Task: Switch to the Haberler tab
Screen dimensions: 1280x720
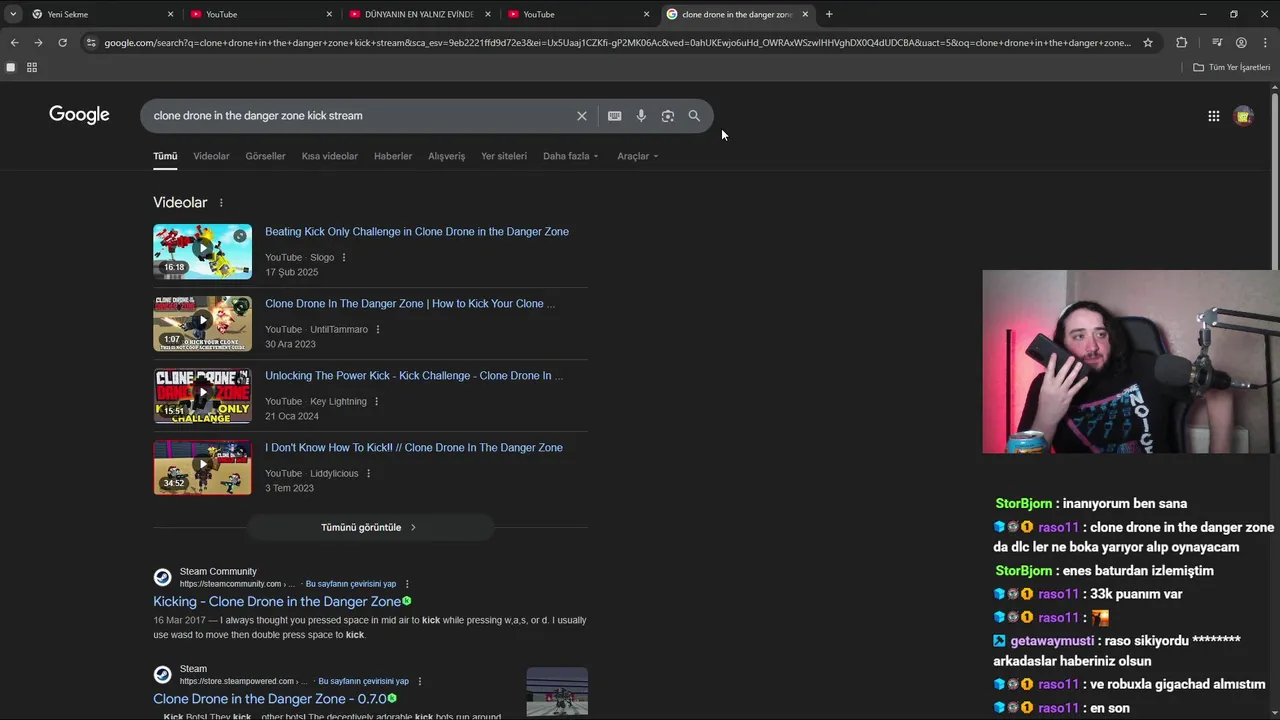Action: 393,156
